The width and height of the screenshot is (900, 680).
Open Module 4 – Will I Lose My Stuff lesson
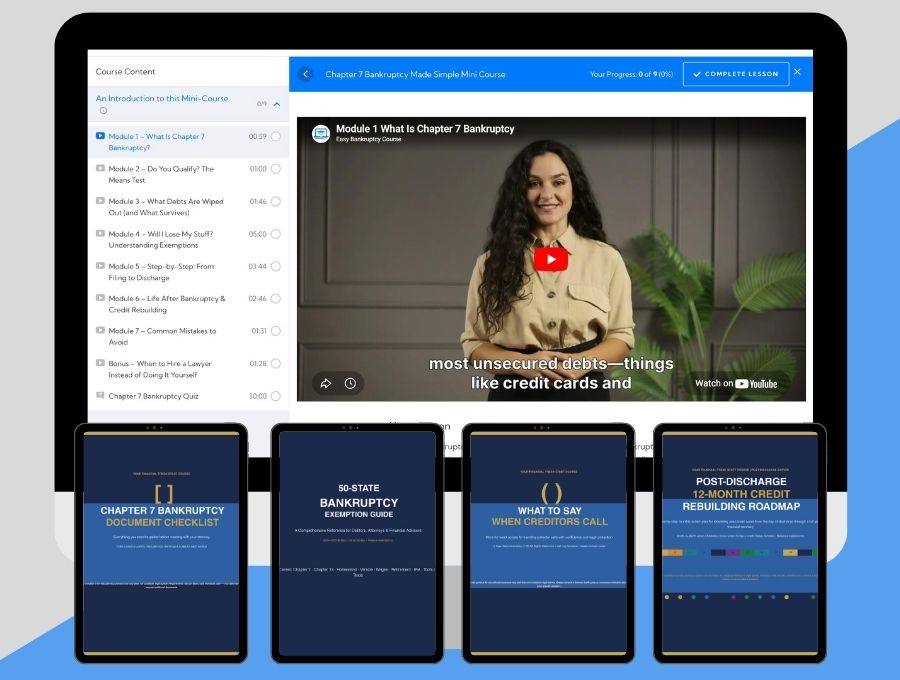click(x=161, y=239)
